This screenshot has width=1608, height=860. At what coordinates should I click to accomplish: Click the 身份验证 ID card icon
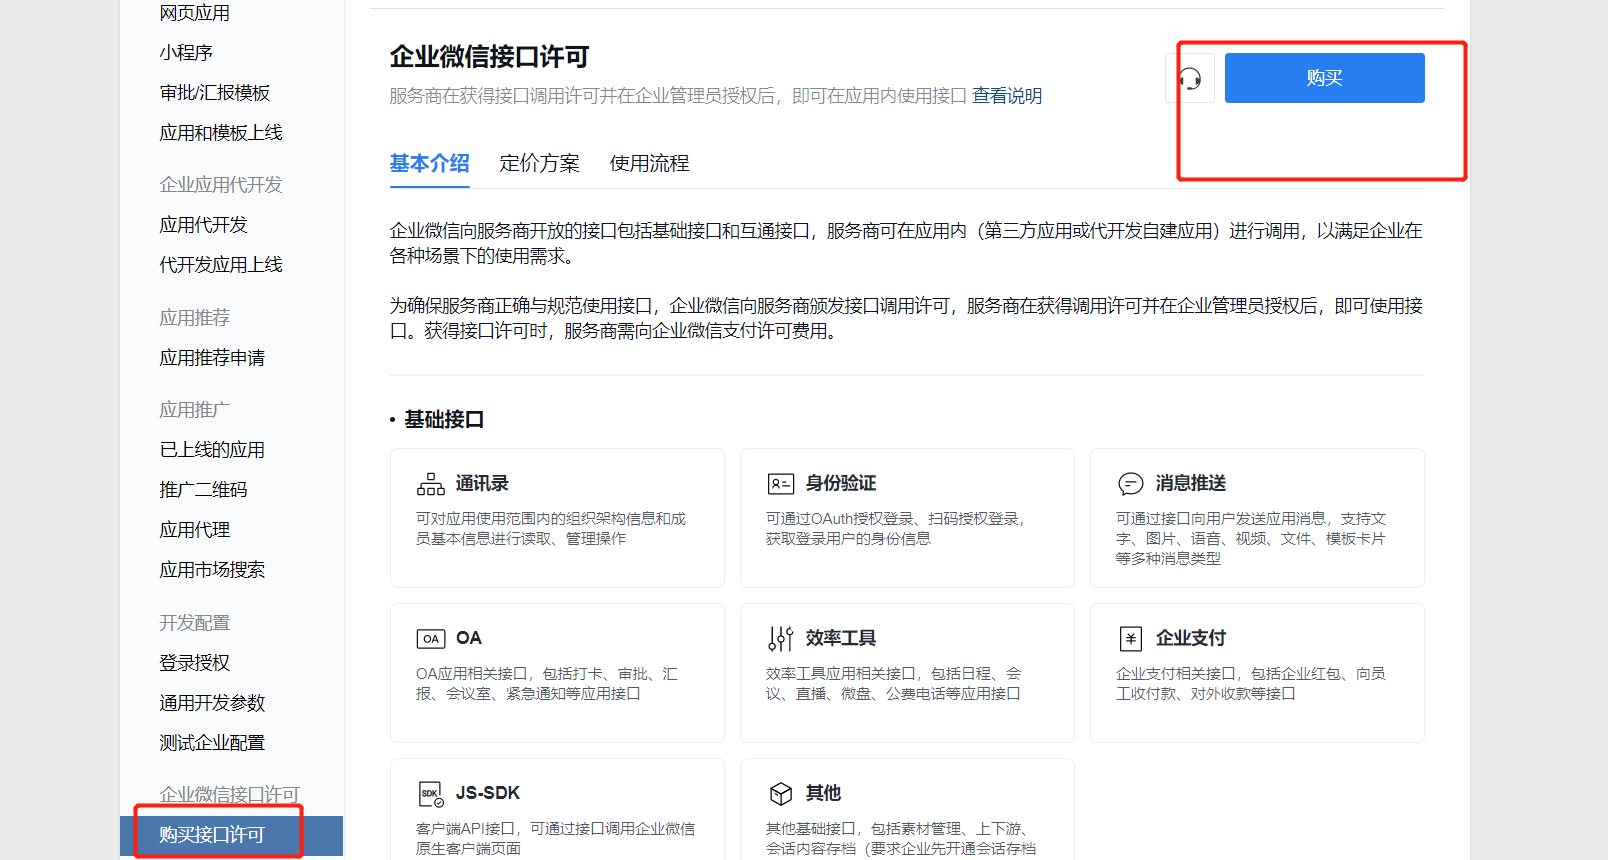[x=781, y=484]
